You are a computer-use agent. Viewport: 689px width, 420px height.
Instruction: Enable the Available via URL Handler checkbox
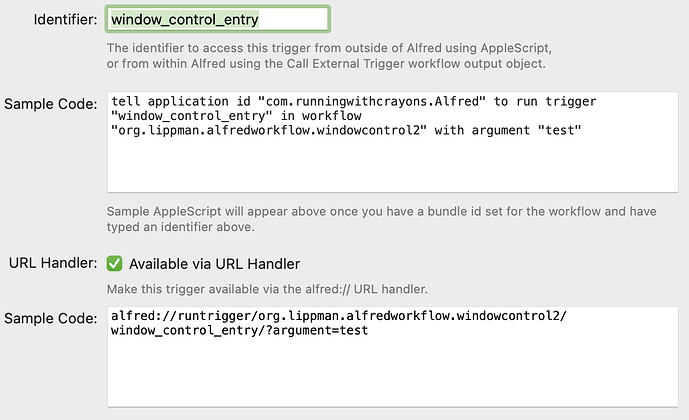click(x=114, y=264)
